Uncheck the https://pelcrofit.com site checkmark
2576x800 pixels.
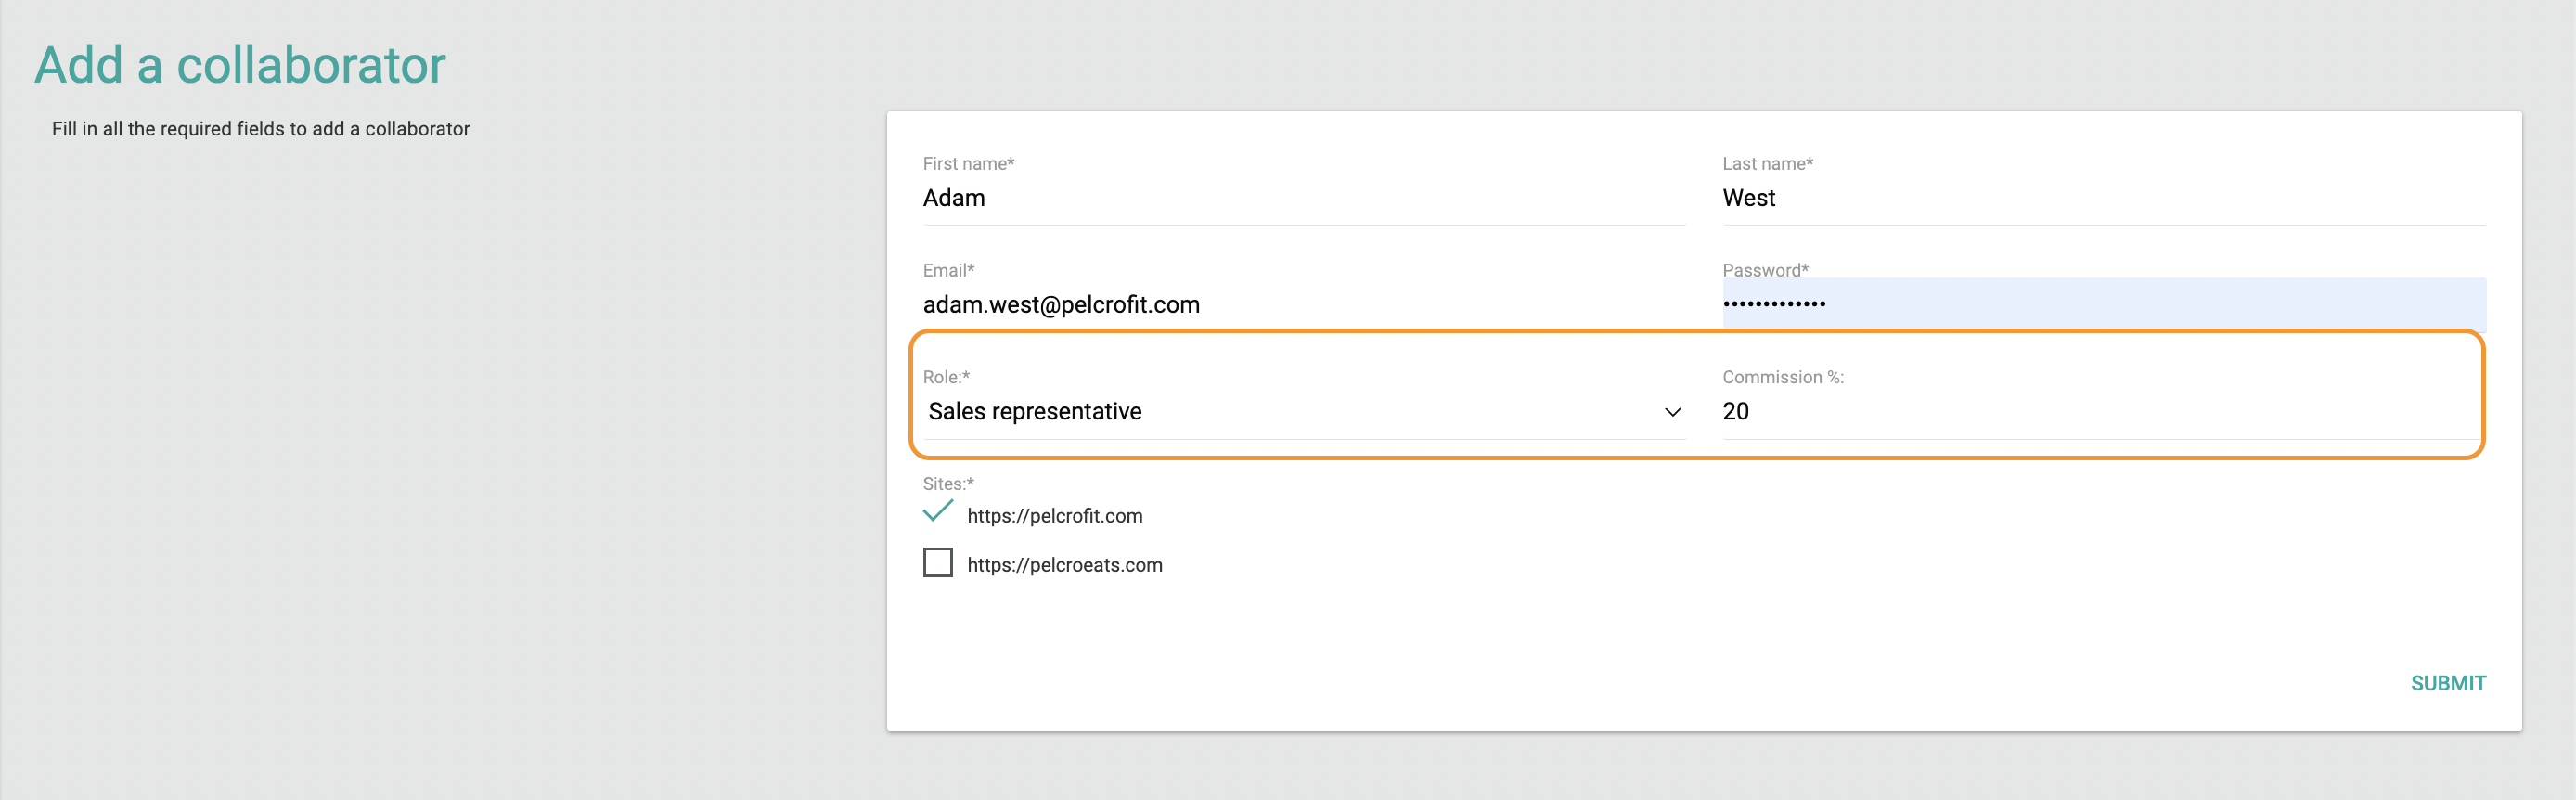pyautogui.click(x=937, y=513)
